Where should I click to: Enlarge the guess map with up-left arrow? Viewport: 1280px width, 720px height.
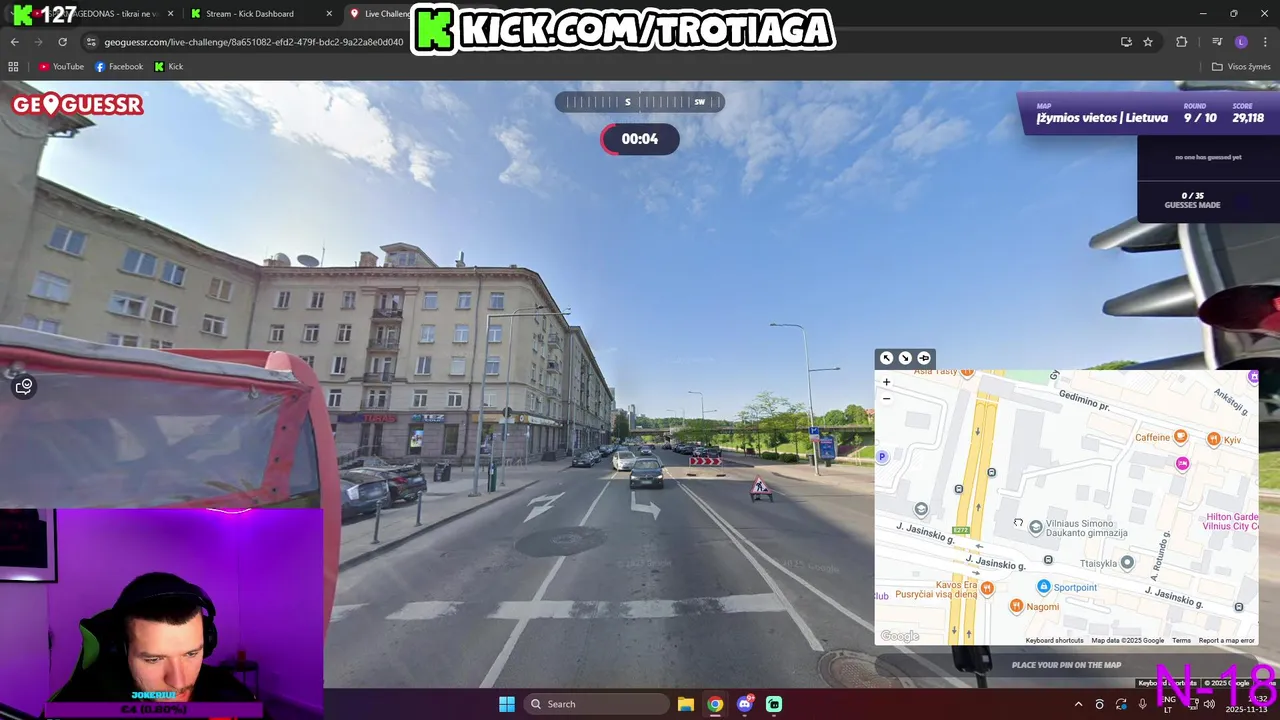886,358
